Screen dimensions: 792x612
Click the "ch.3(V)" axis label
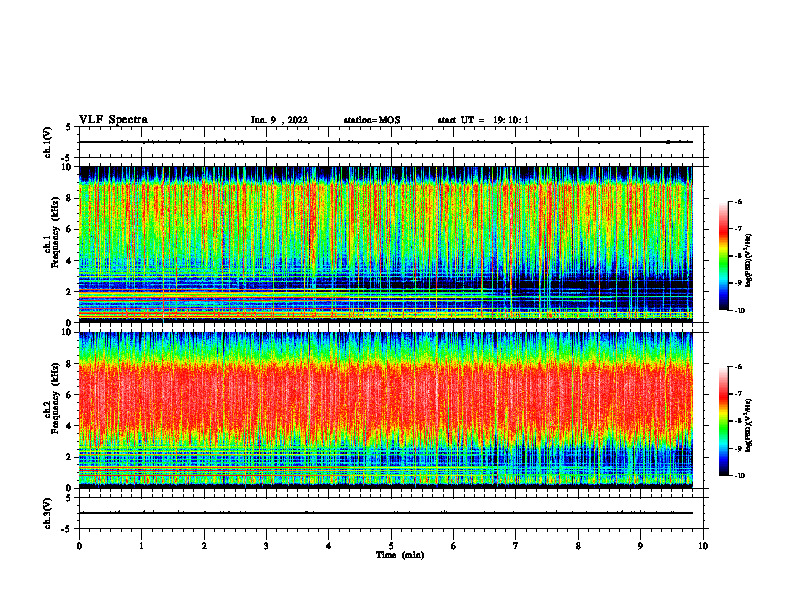click(x=48, y=513)
